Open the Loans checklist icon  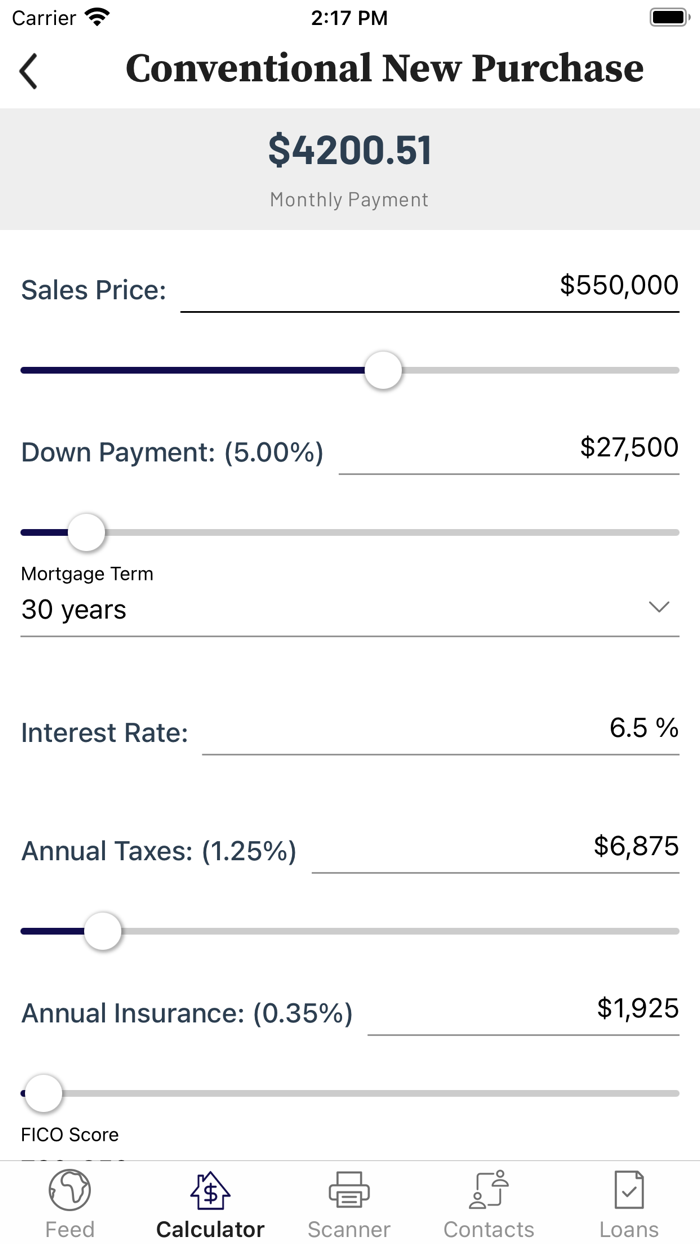pos(628,1190)
